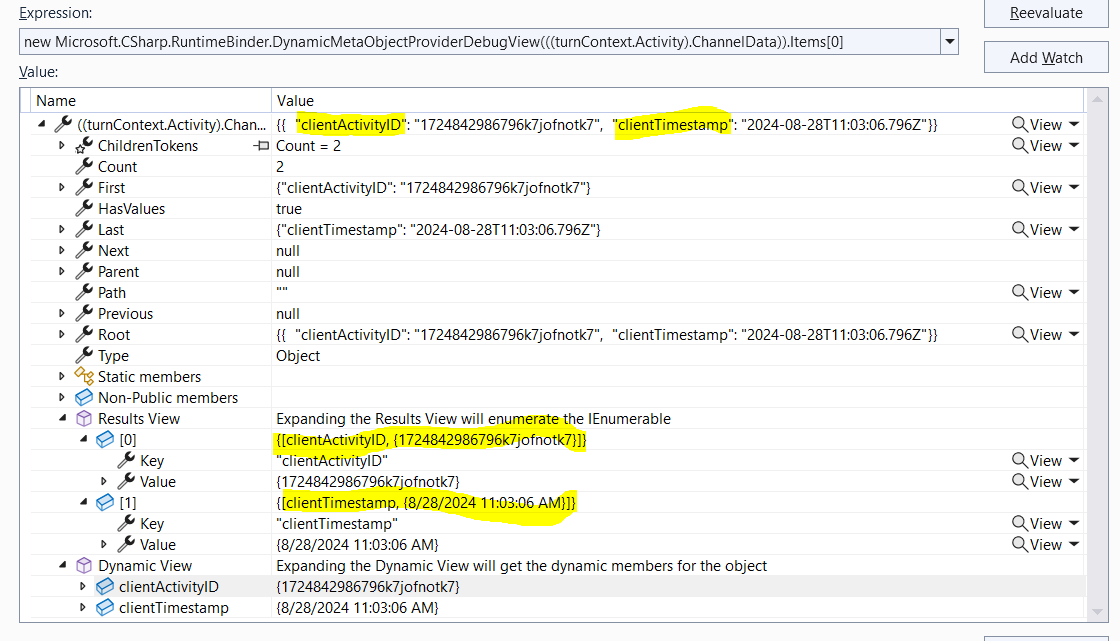
Task: Toggle the pin on the ChildrenTokens value
Action: (x=261, y=145)
